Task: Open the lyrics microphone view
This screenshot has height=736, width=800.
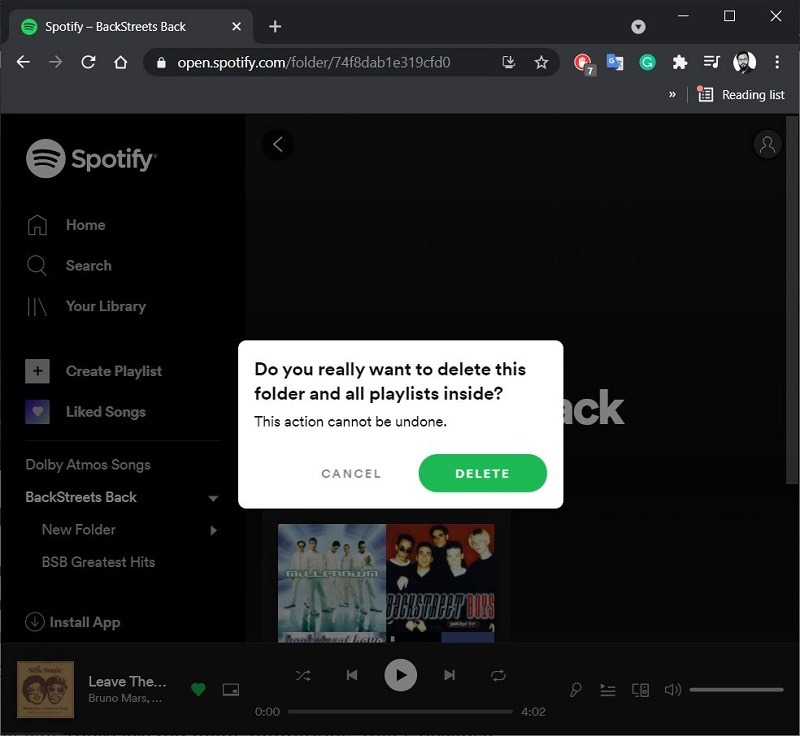Action: tap(575, 690)
